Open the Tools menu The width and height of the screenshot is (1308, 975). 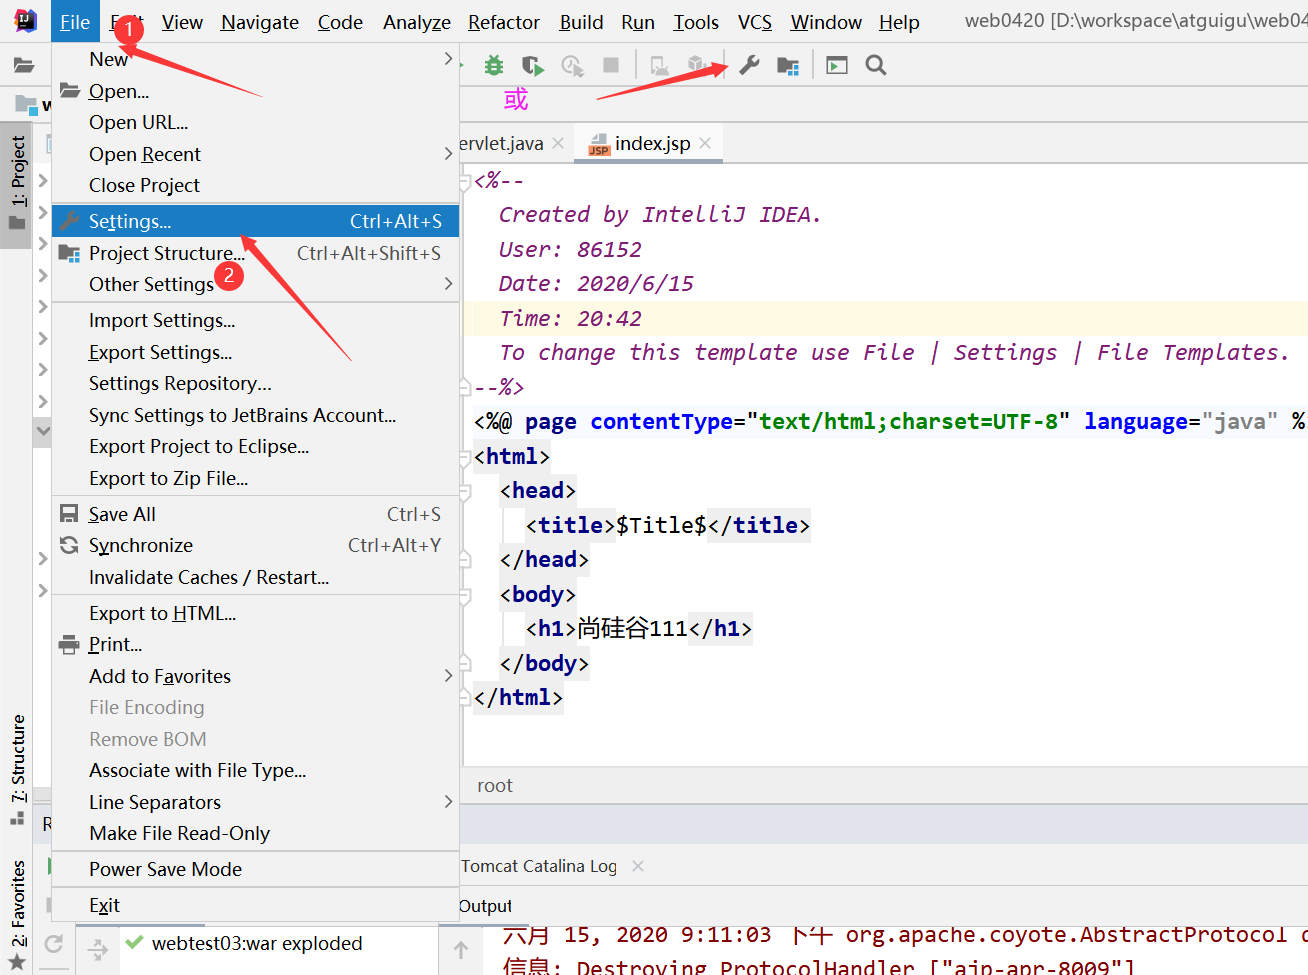click(x=696, y=22)
